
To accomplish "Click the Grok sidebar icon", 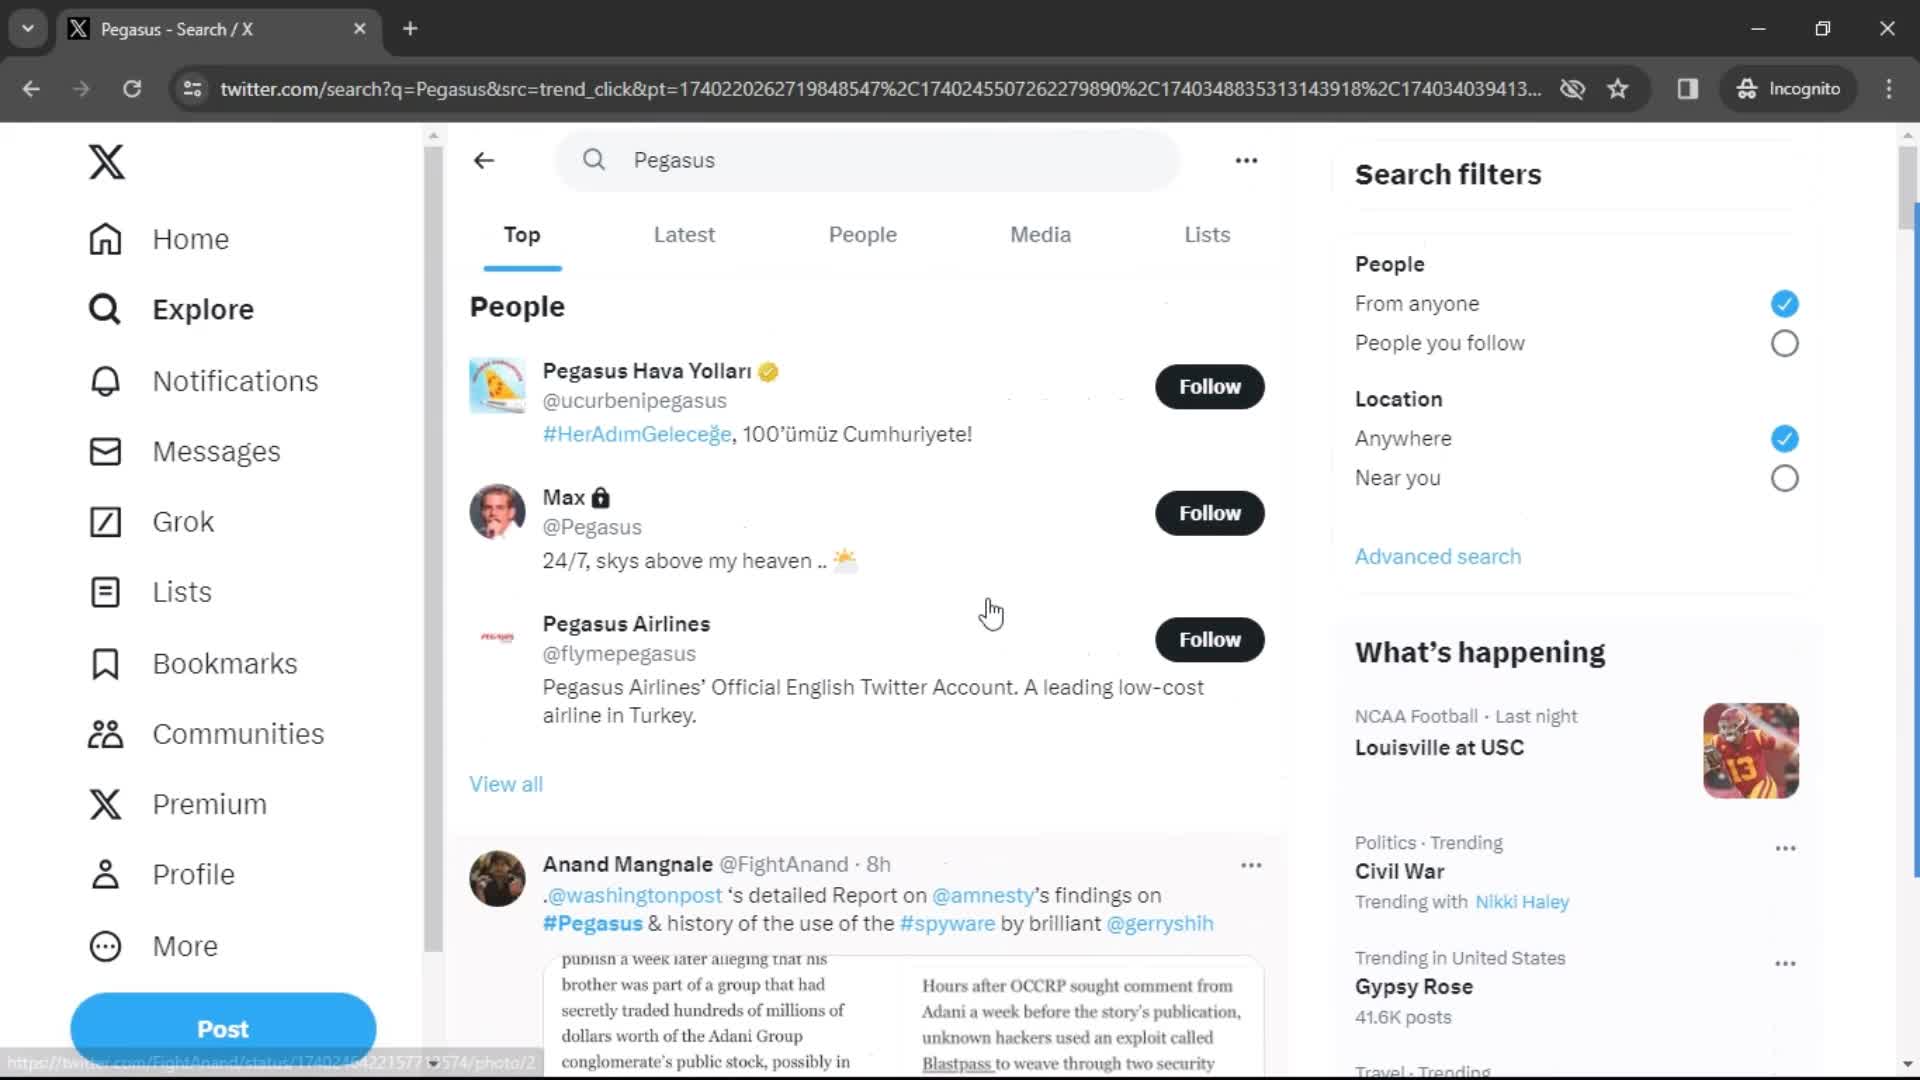I will coord(103,521).
